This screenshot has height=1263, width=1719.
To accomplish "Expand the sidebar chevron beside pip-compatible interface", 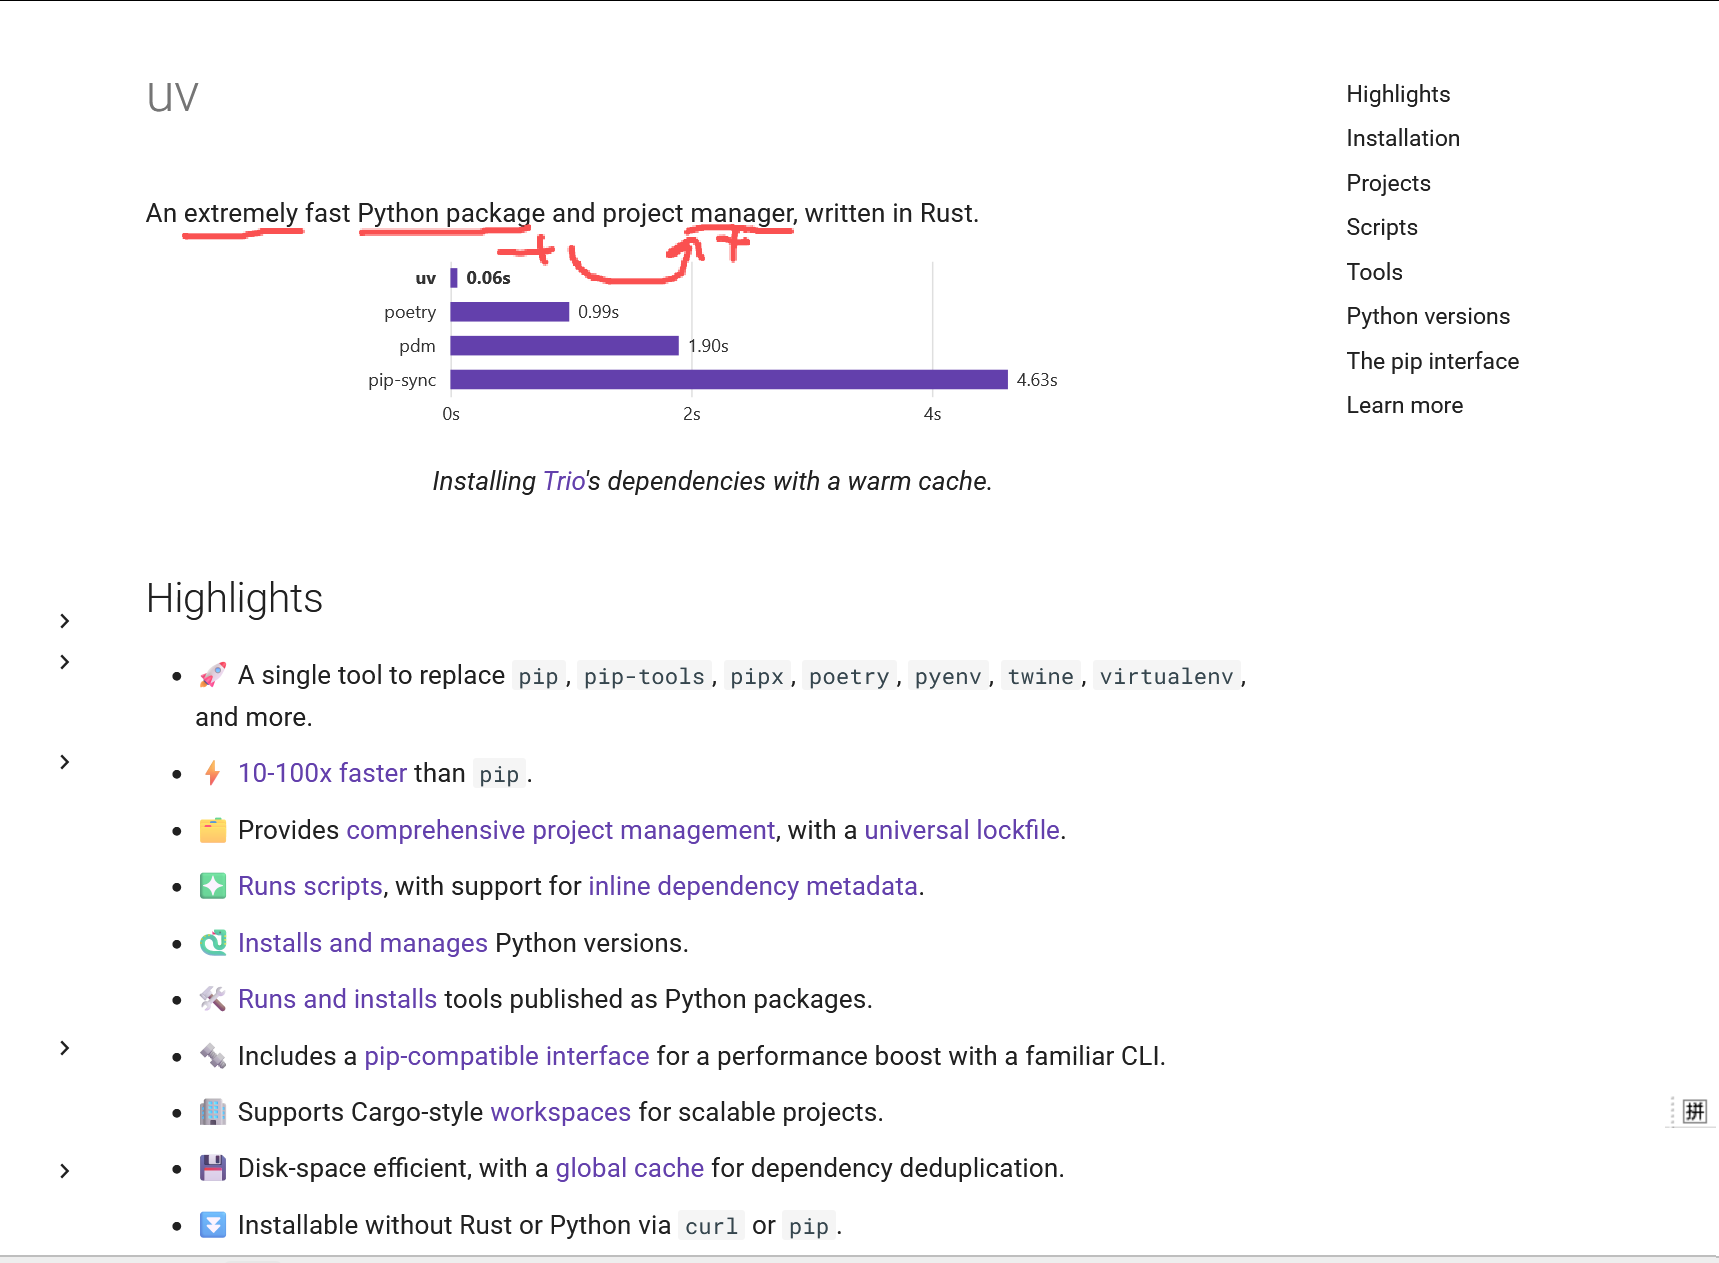I will (x=64, y=1048).
